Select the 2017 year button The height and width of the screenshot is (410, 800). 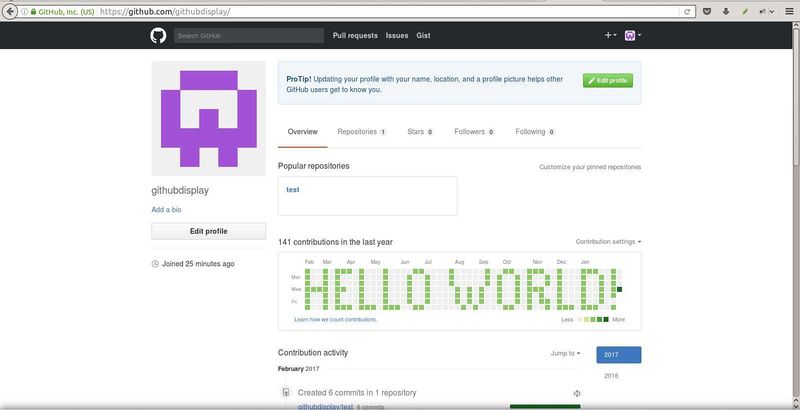(619, 355)
